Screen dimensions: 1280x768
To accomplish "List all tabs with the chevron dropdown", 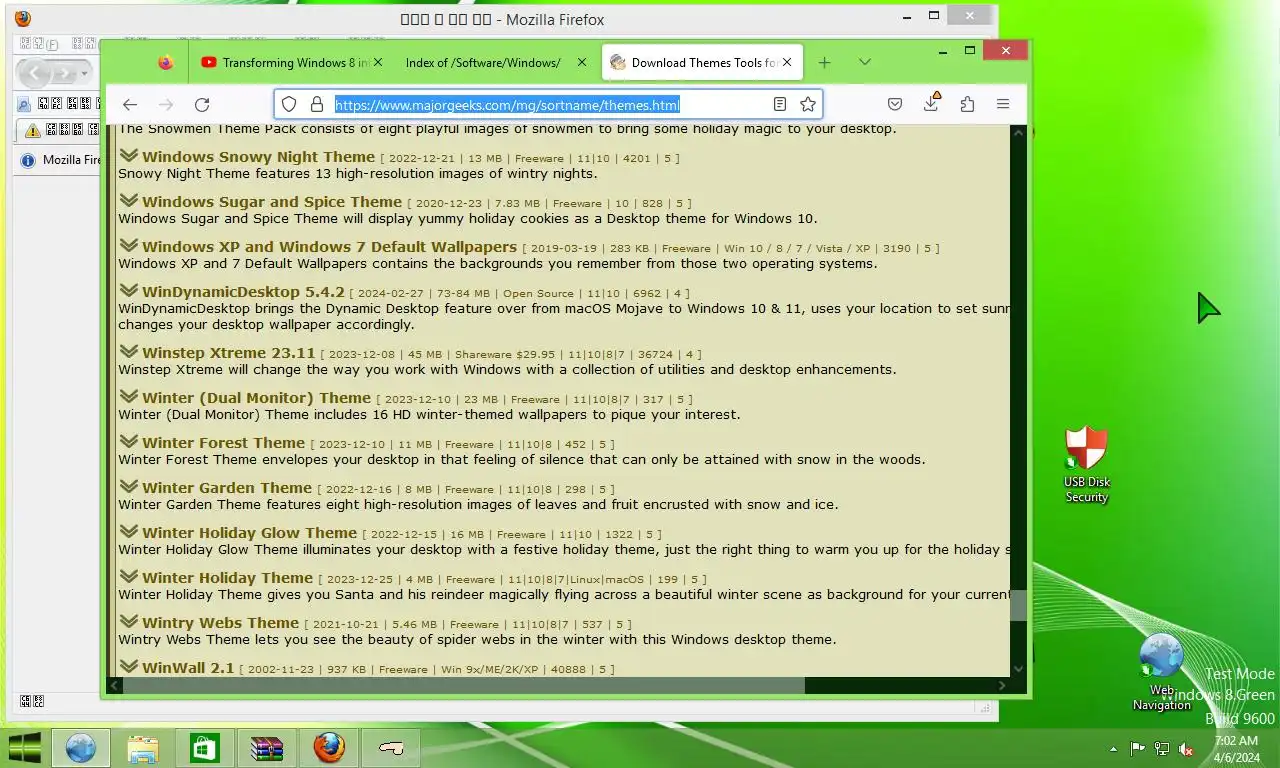I will (x=865, y=62).
